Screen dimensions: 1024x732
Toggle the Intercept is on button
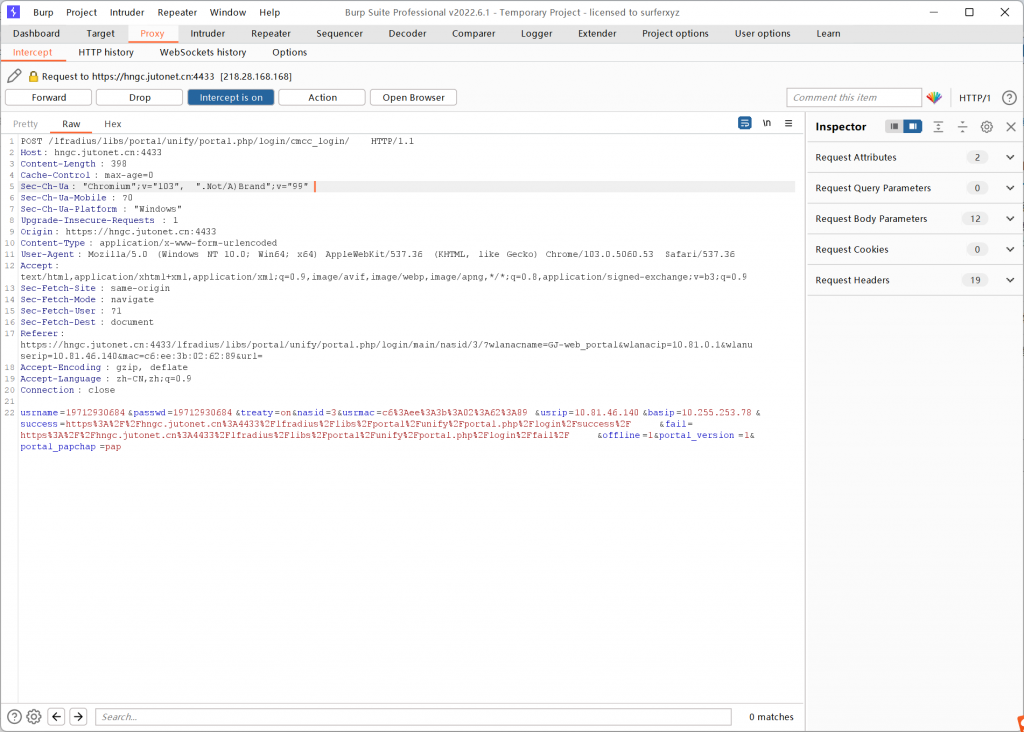[x=230, y=97]
